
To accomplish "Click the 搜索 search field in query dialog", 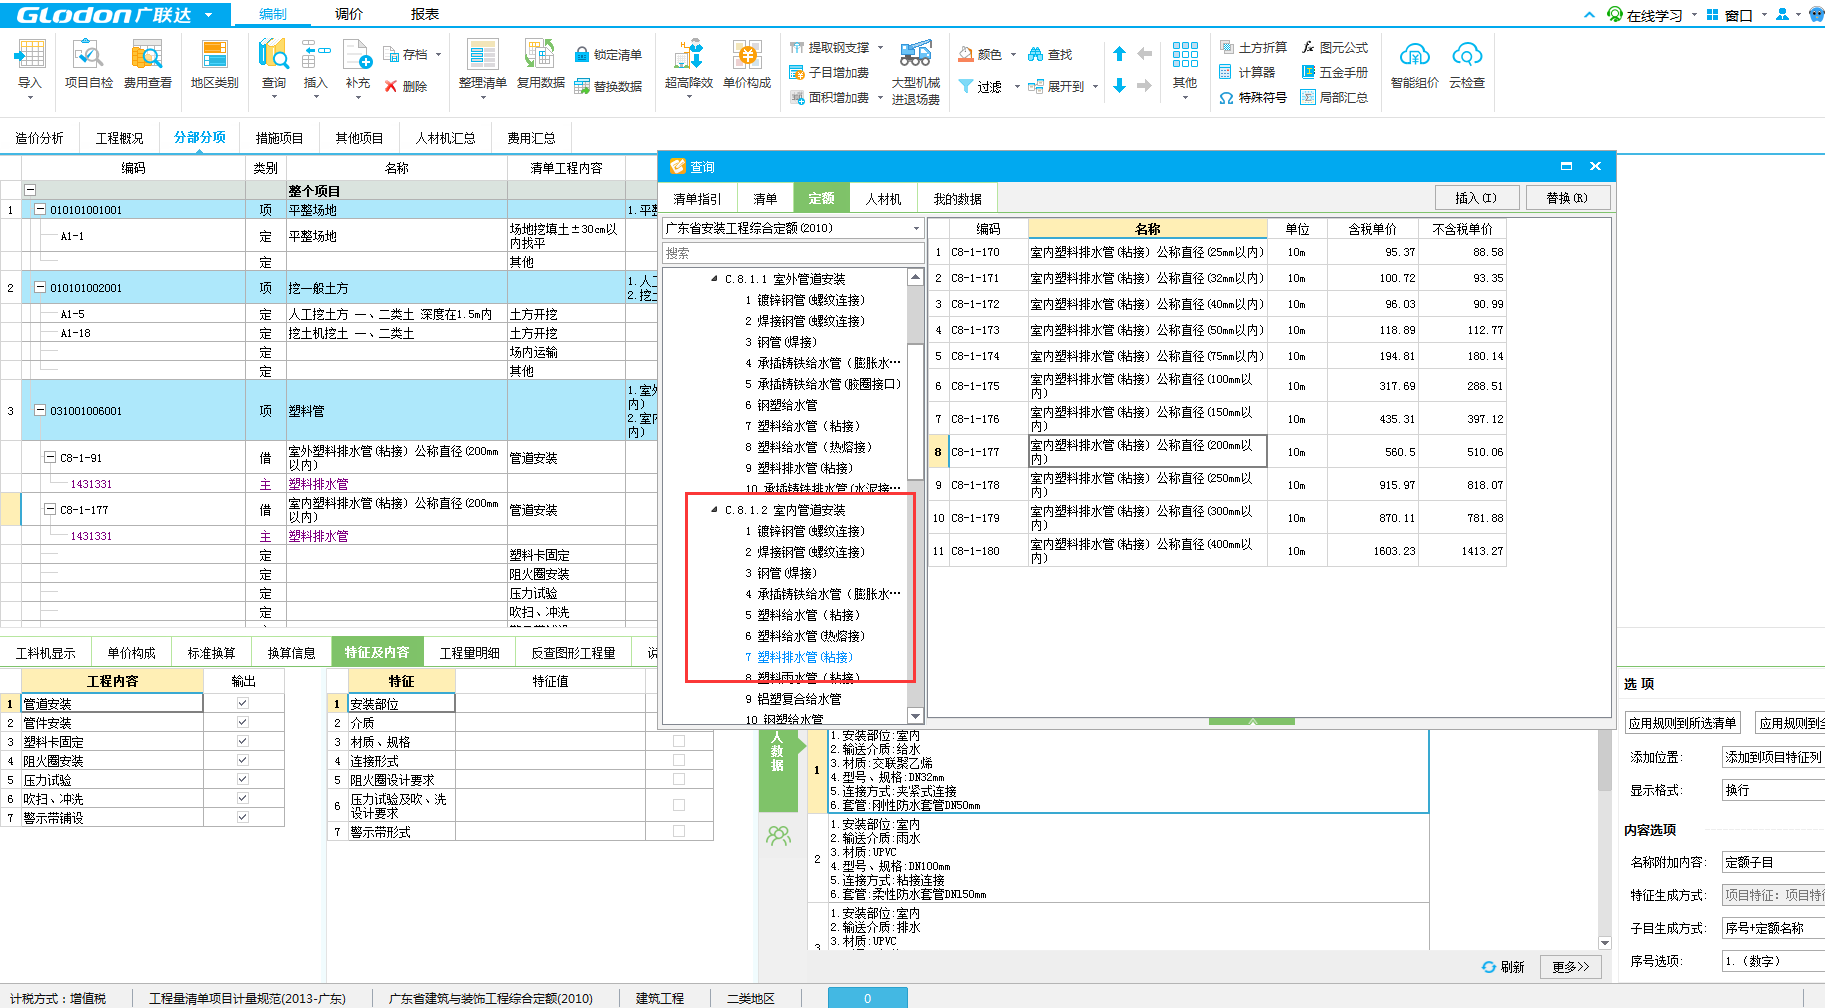I will pos(791,254).
